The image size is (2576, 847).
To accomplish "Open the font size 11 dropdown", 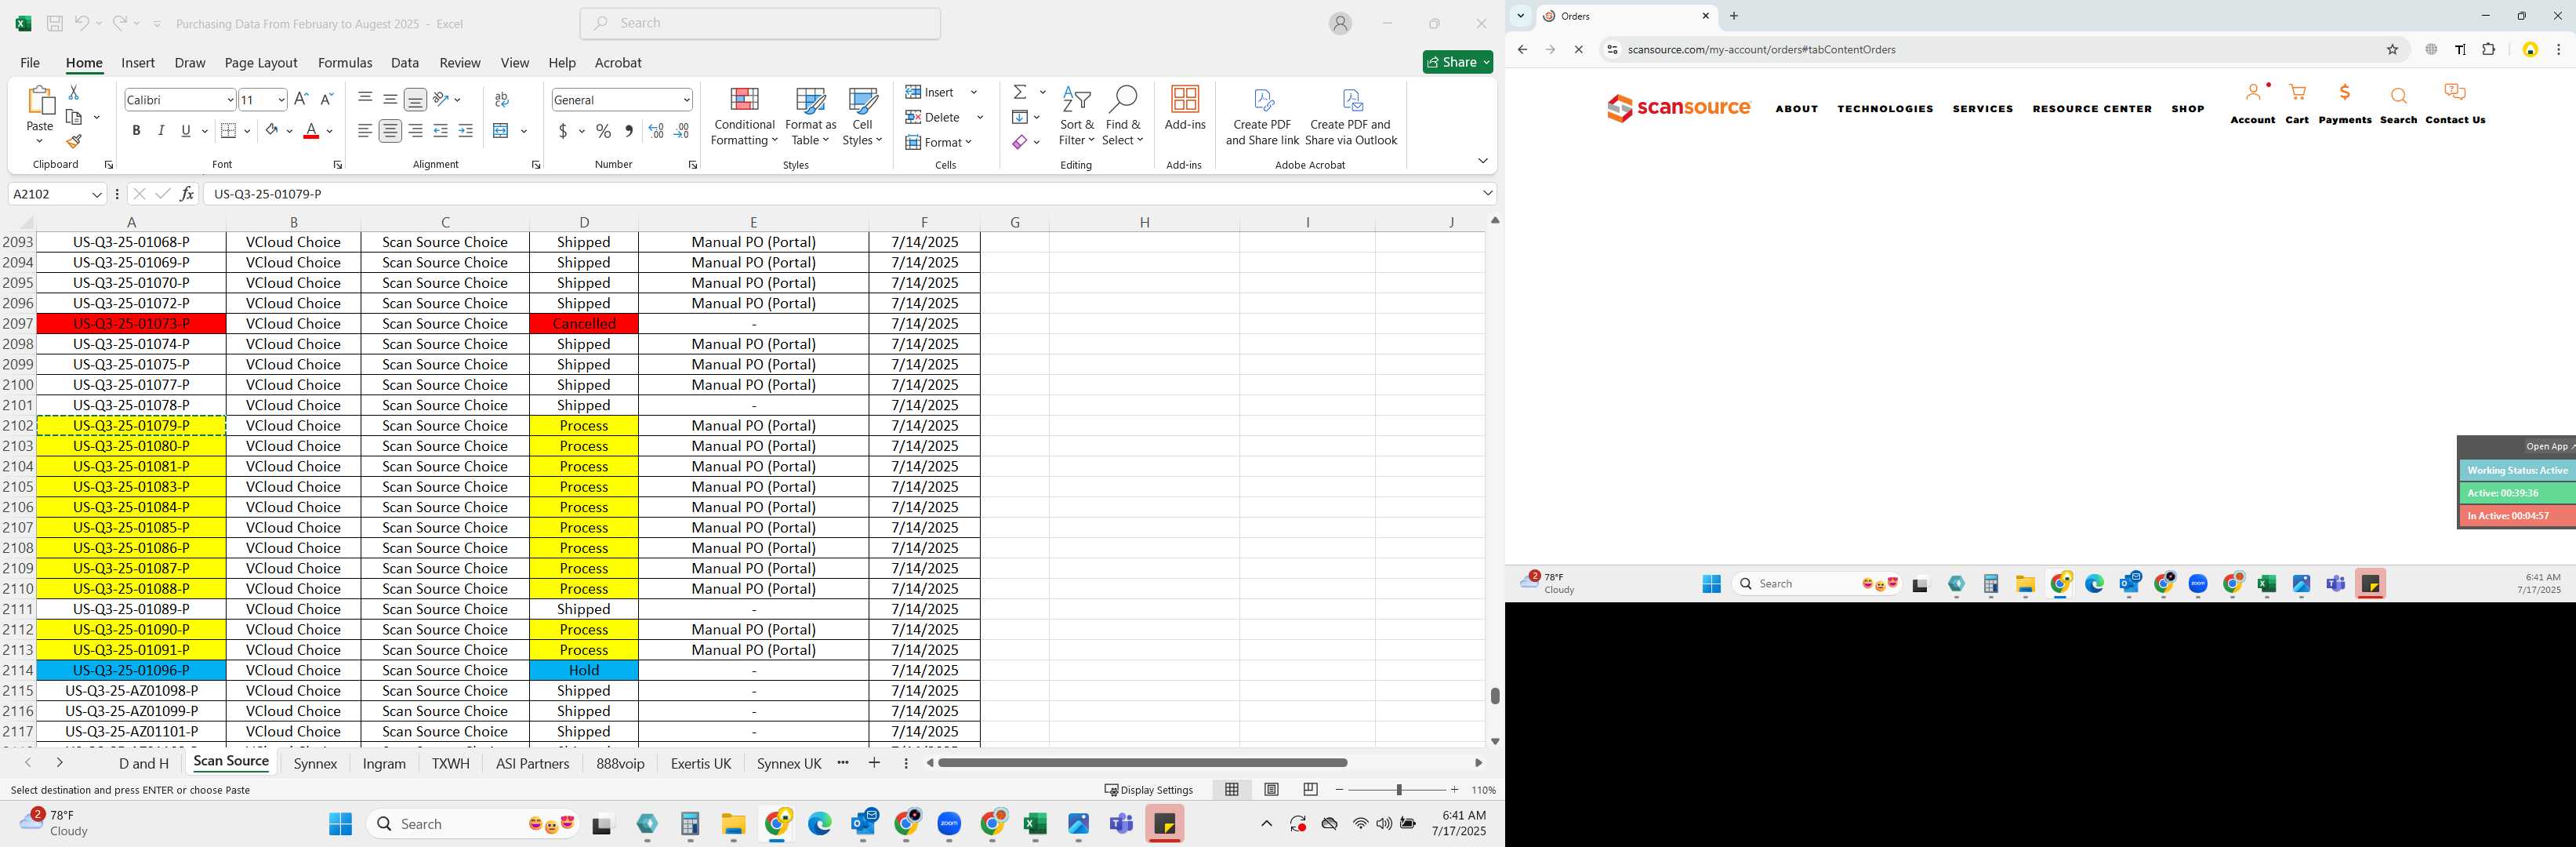I will (x=281, y=100).
